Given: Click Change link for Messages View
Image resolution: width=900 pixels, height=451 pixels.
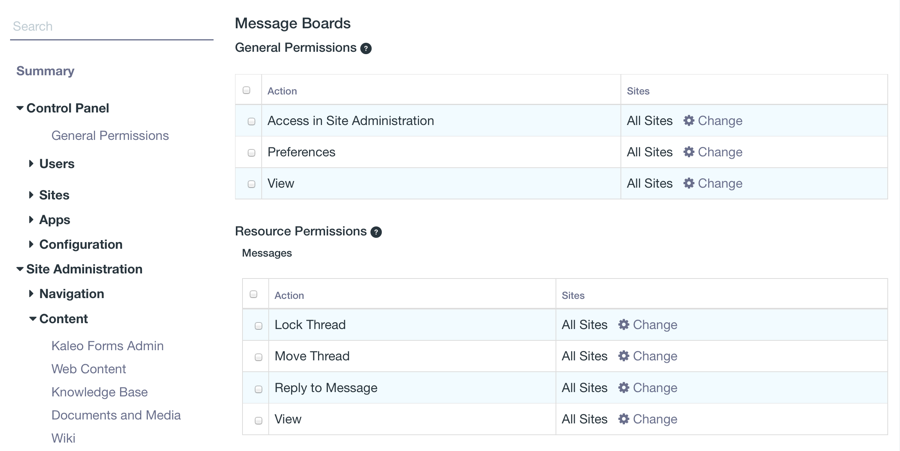Looking at the screenshot, I should [655, 419].
